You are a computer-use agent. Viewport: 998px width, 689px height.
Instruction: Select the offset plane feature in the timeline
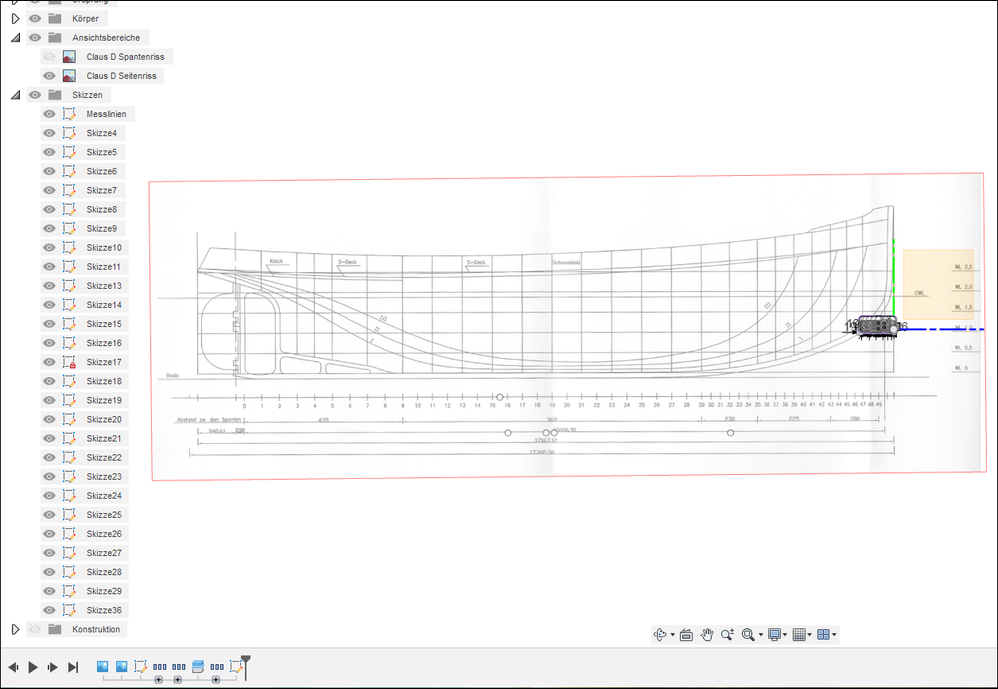[198, 666]
